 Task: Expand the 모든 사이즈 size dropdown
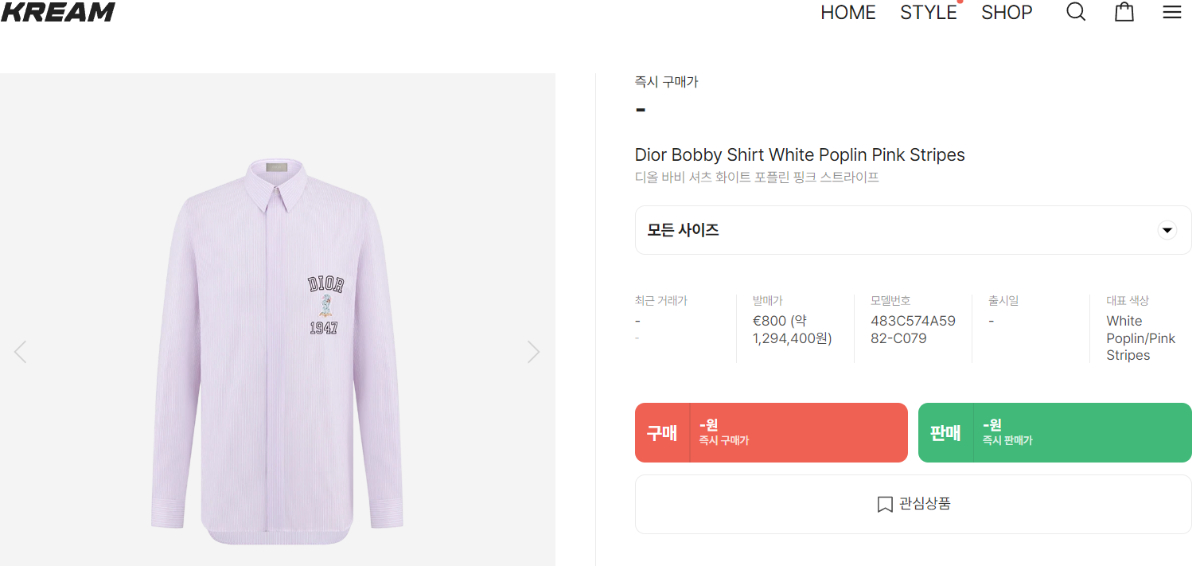(912, 230)
